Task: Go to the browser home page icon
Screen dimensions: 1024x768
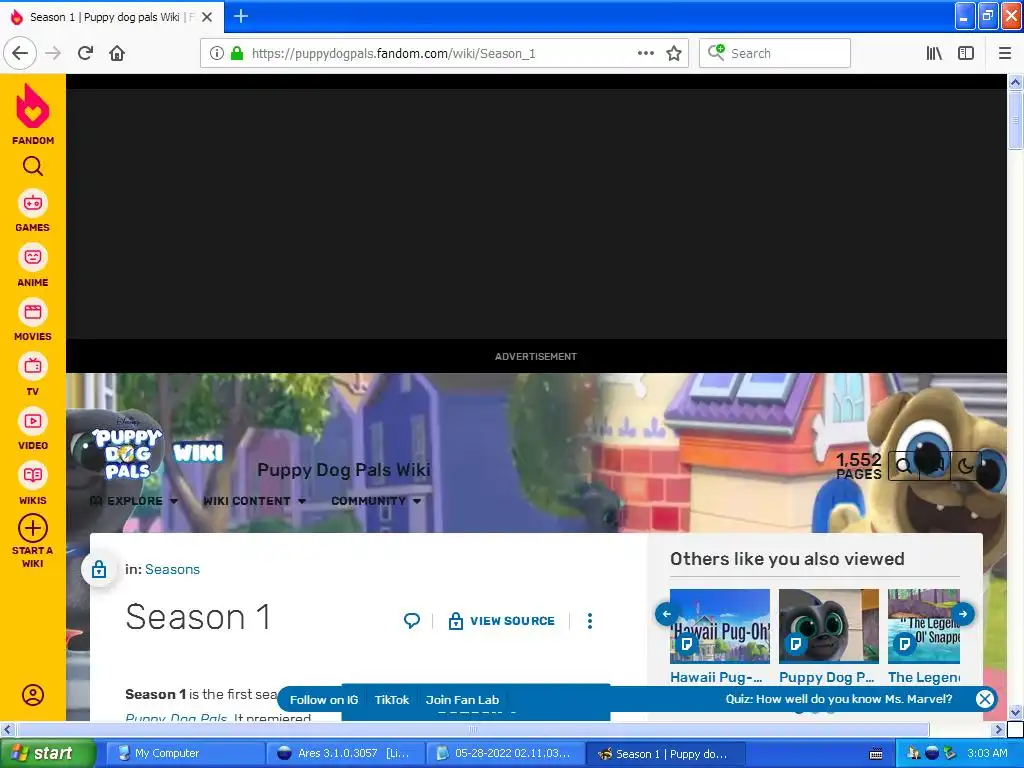Action: (x=117, y=53)
